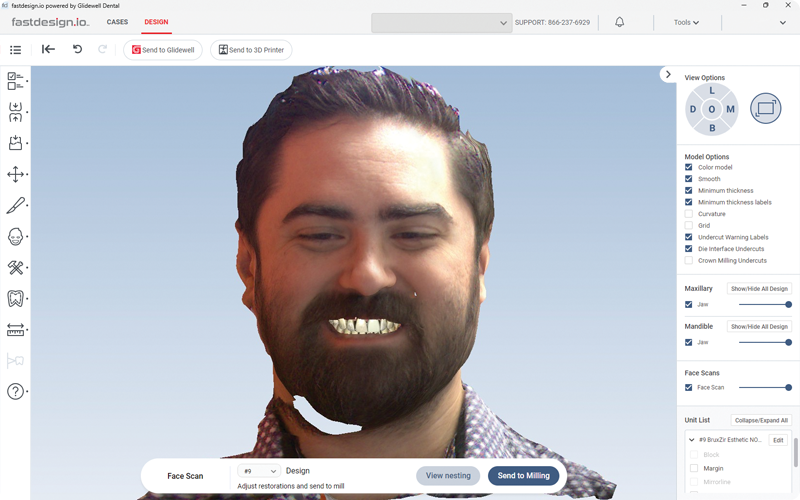
Task: Open the #9 tooth number dropdown
Action: point(259,471)
